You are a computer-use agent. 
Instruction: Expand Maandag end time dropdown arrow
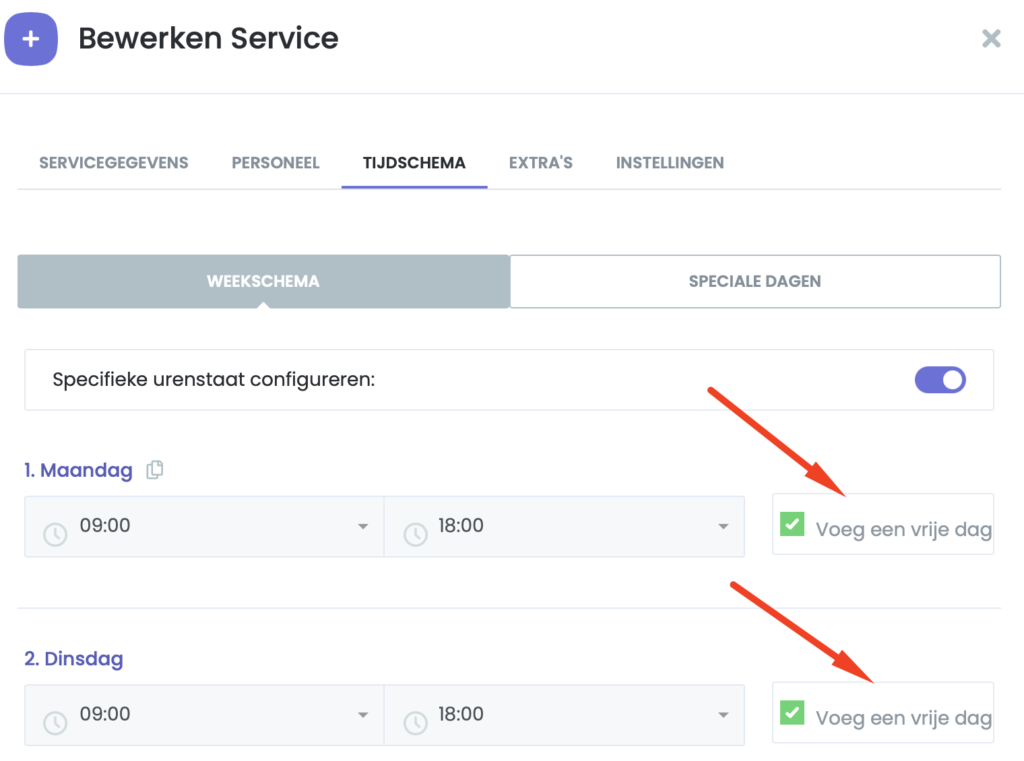click(722, 527)
